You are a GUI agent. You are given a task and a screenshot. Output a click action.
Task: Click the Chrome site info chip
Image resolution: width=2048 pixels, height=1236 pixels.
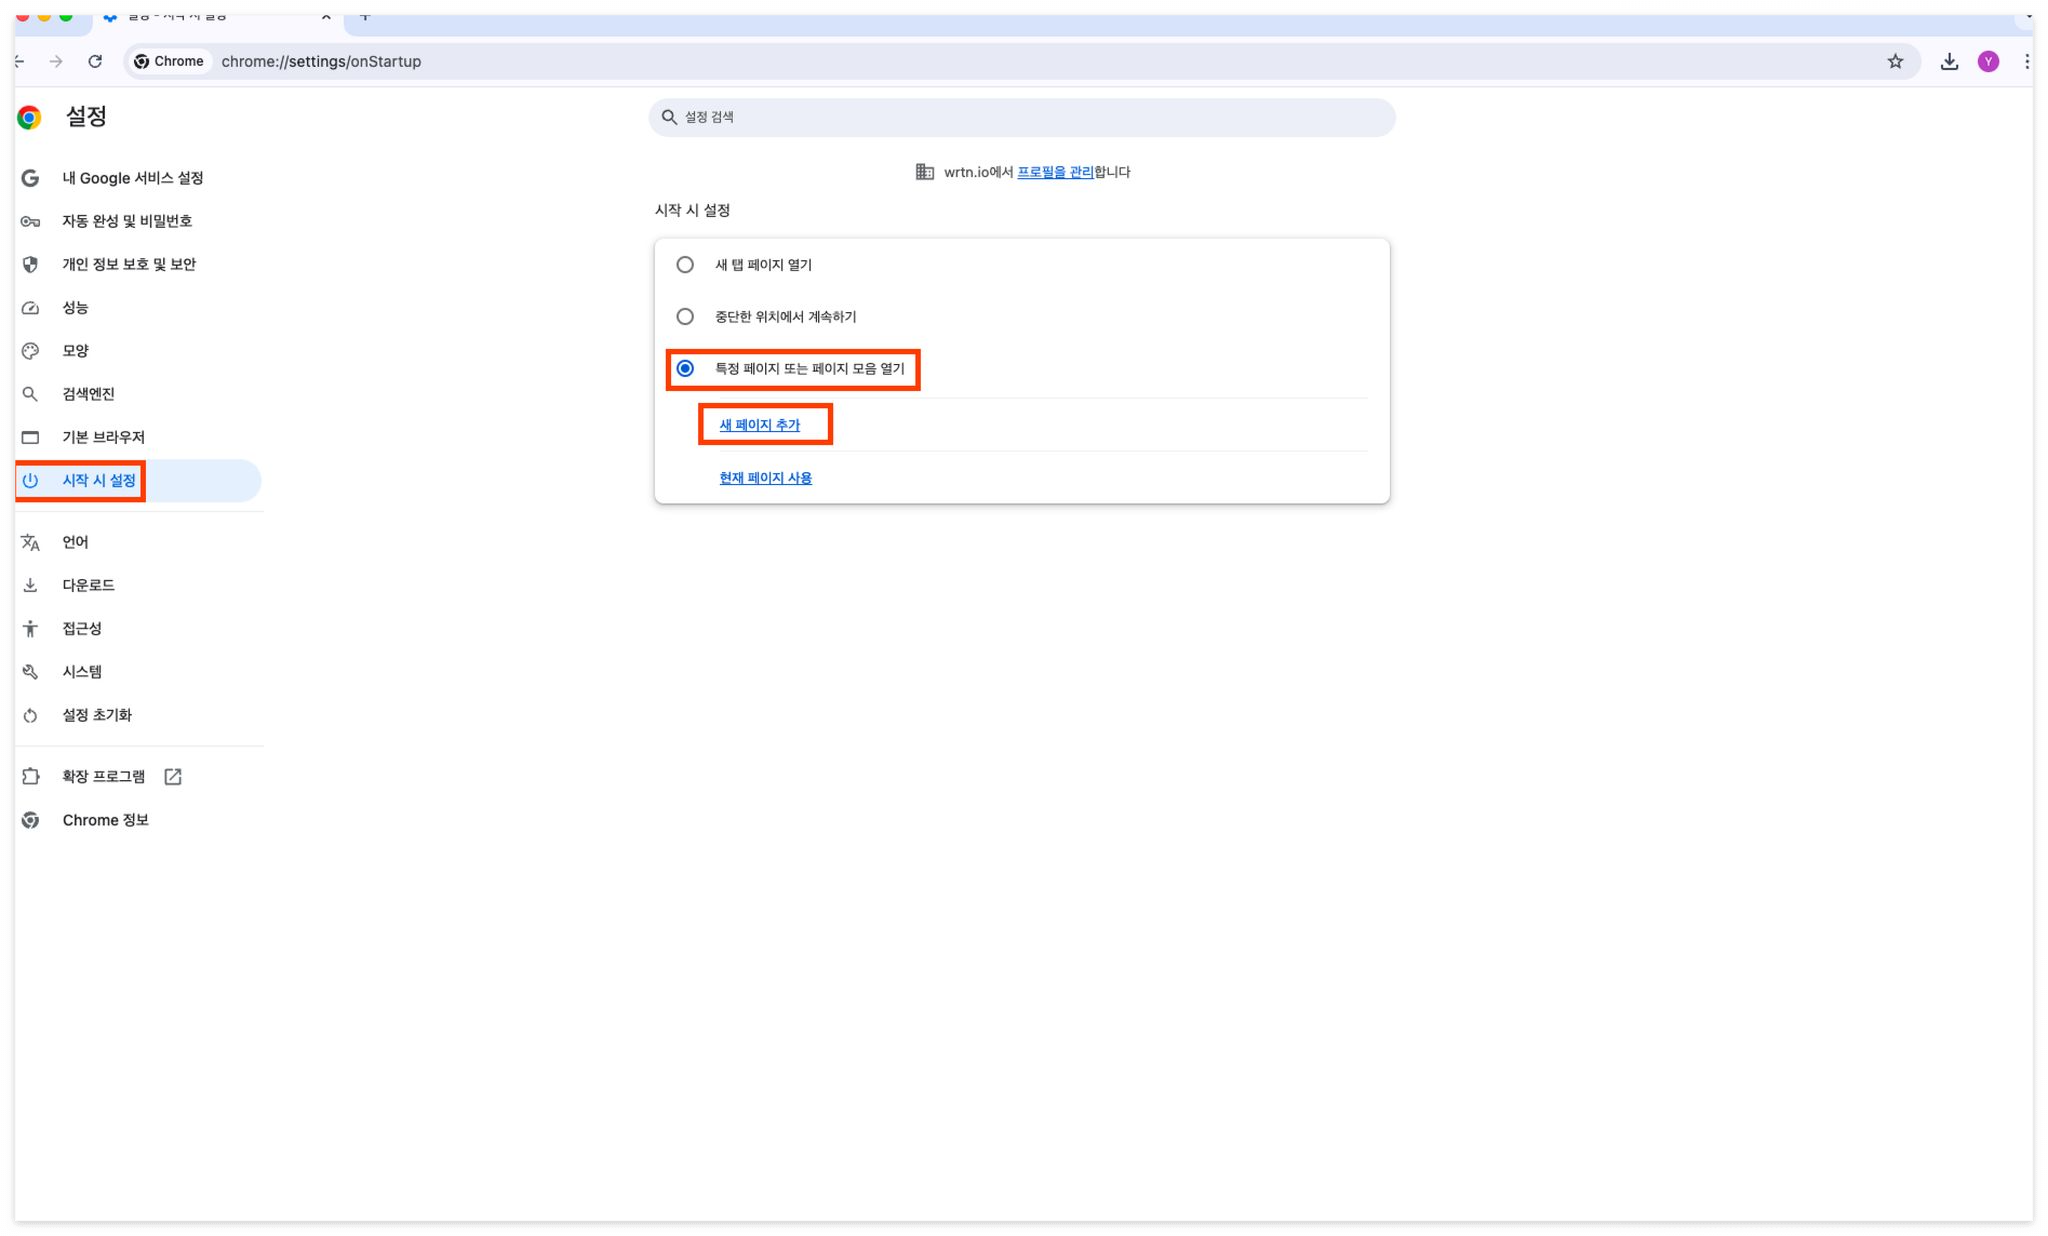169,61
